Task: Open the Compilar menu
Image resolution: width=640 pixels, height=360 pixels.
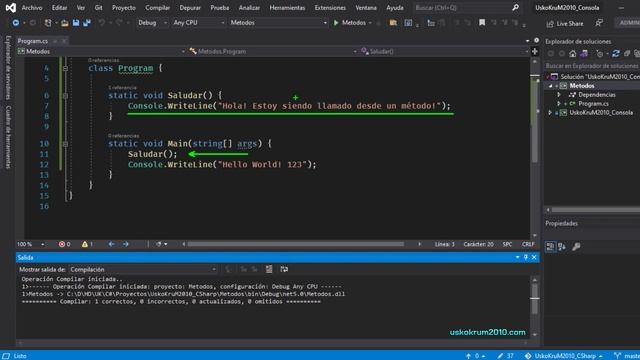Action: (x=158, y=8)
